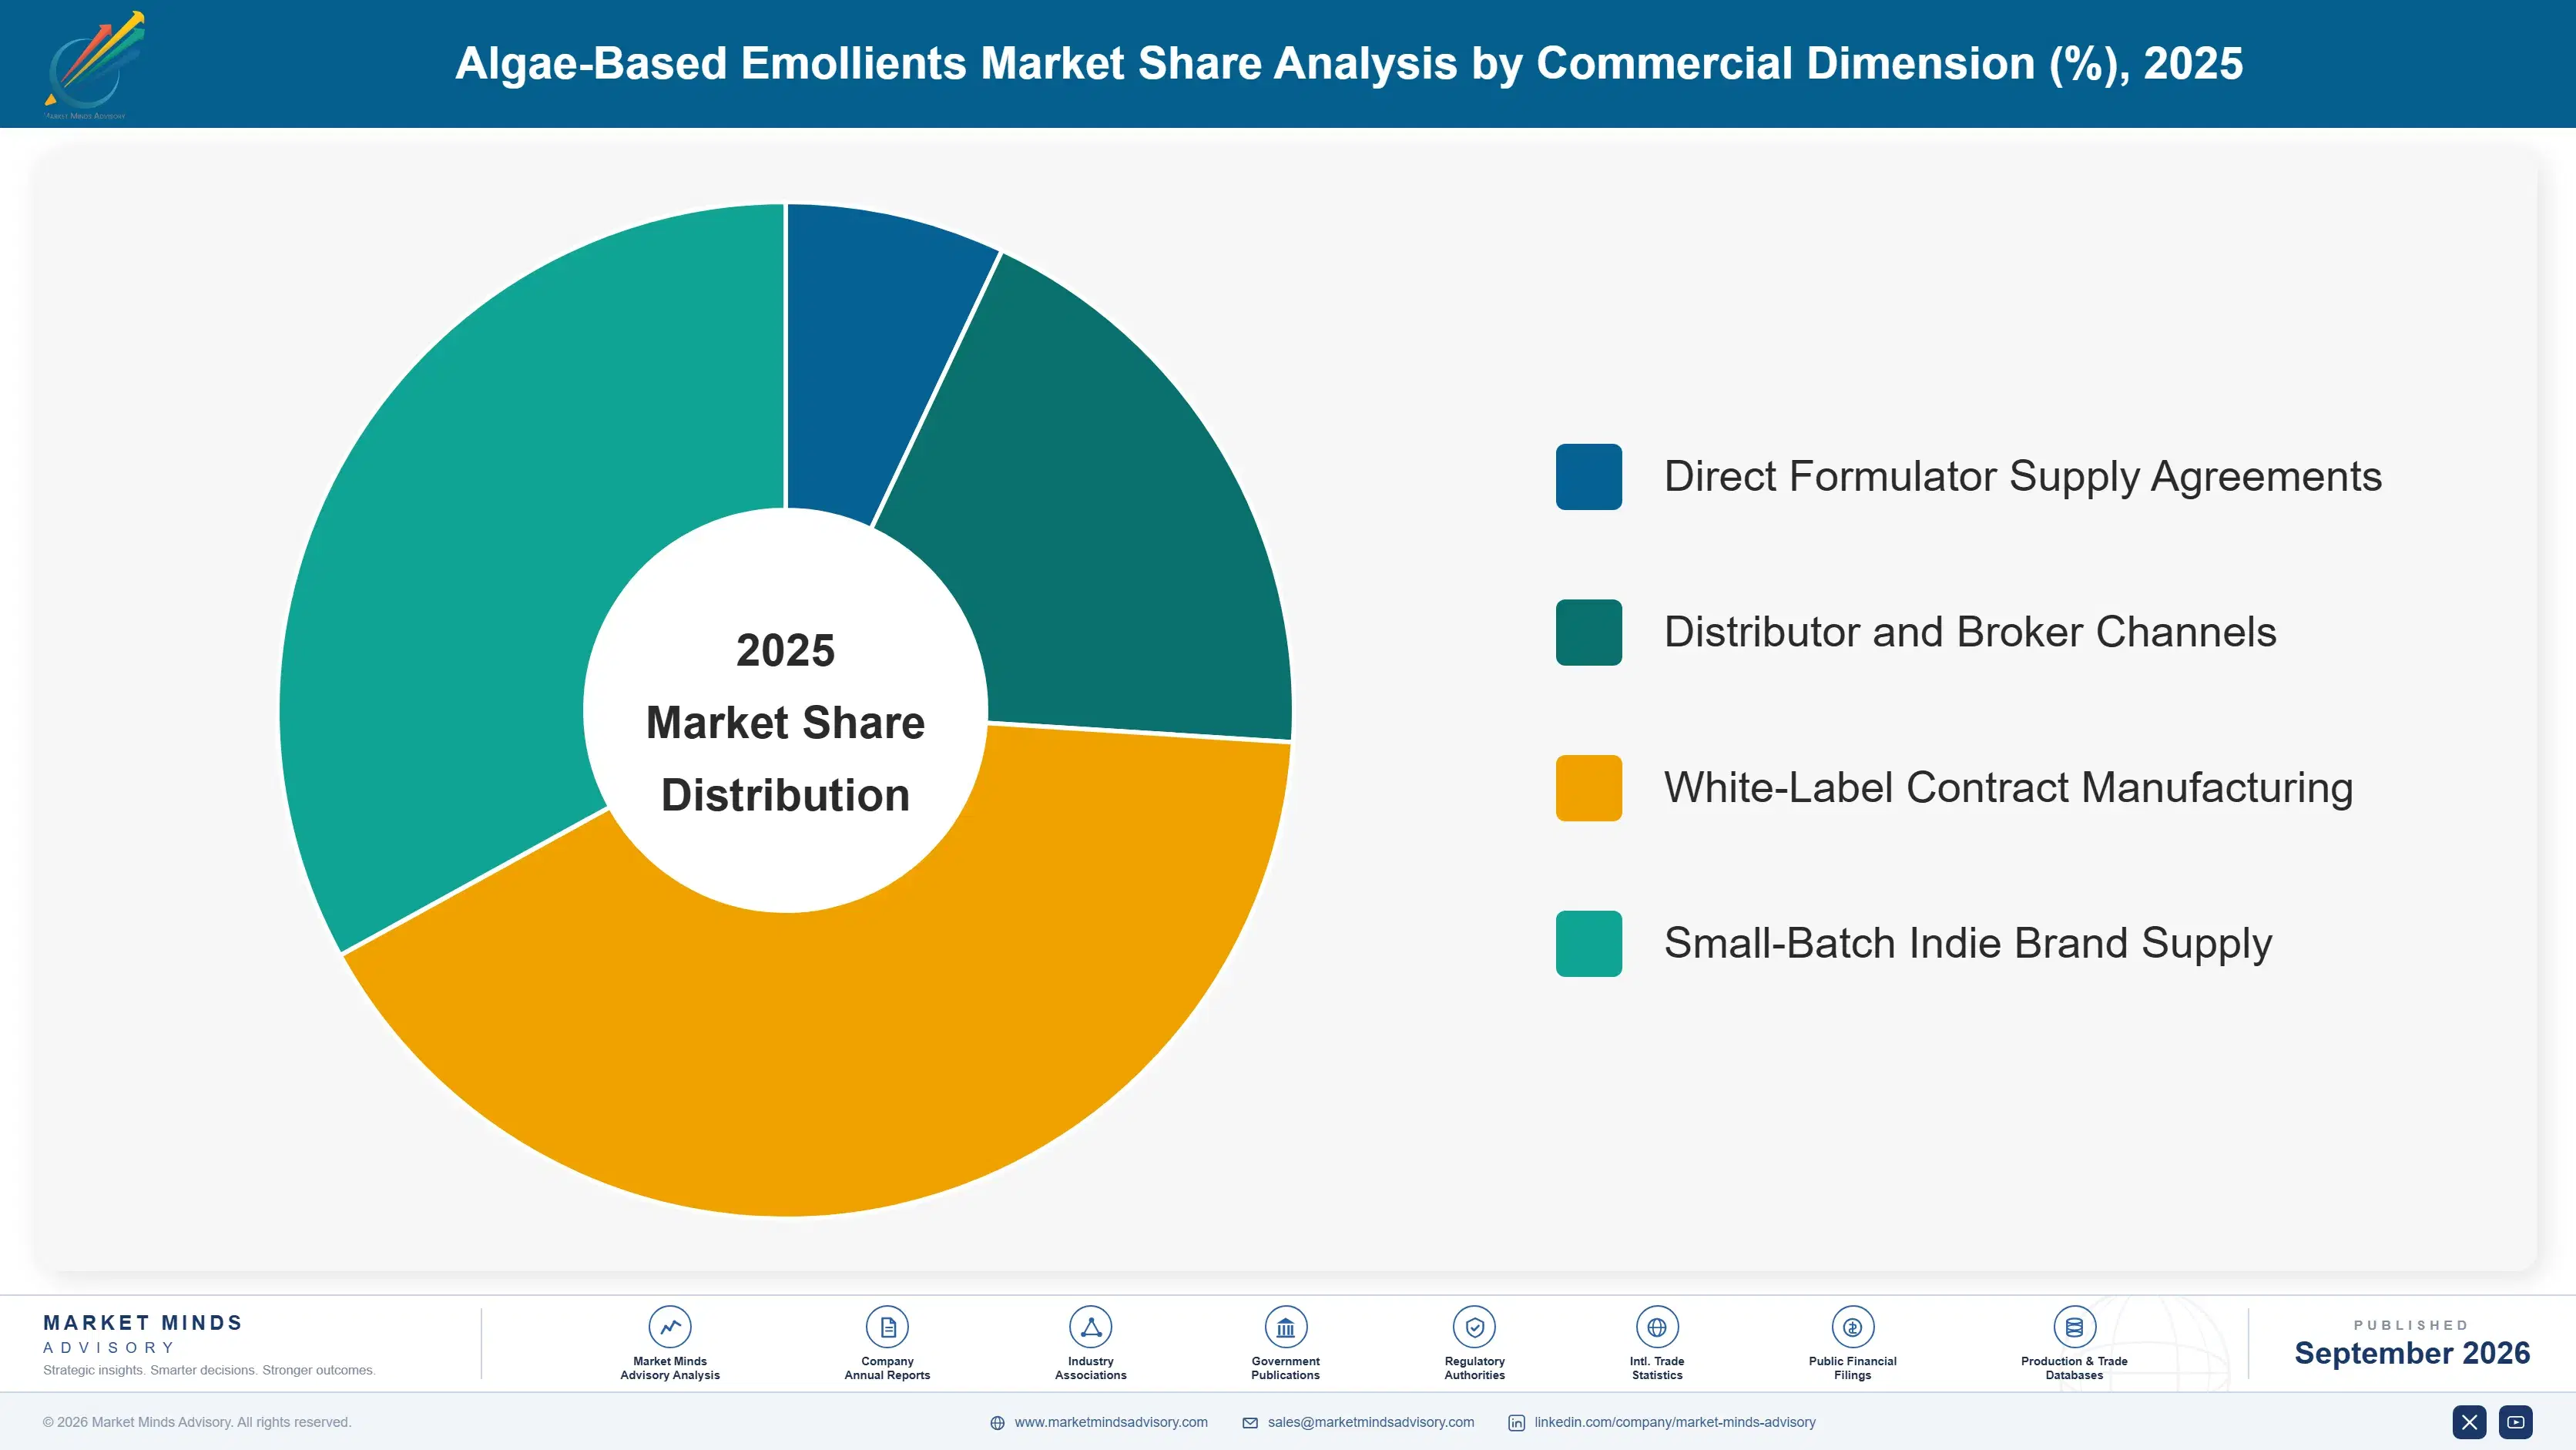Click the Government Publications building icon
Viewport: 2576px width, 1450px height.
(x=1285, y=1327)
